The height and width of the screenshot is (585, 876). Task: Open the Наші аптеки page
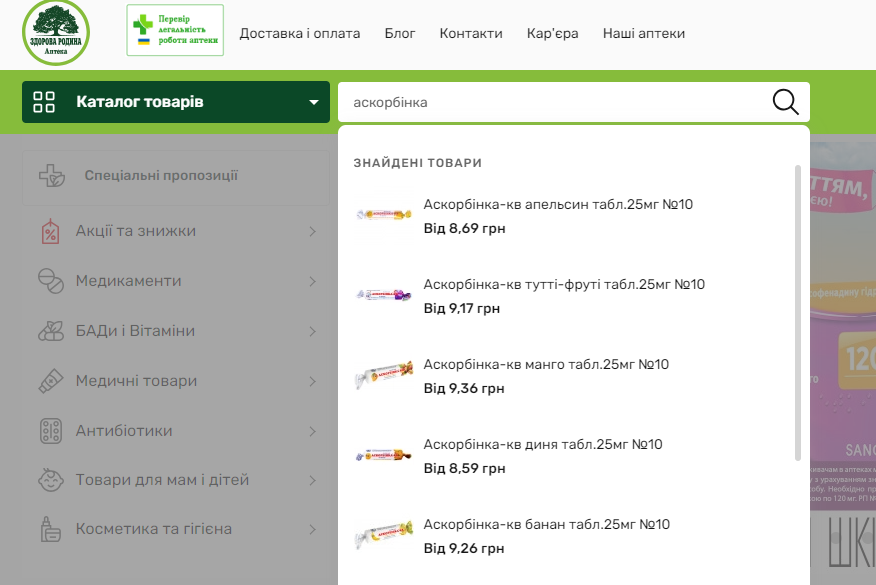click(643, 33)
